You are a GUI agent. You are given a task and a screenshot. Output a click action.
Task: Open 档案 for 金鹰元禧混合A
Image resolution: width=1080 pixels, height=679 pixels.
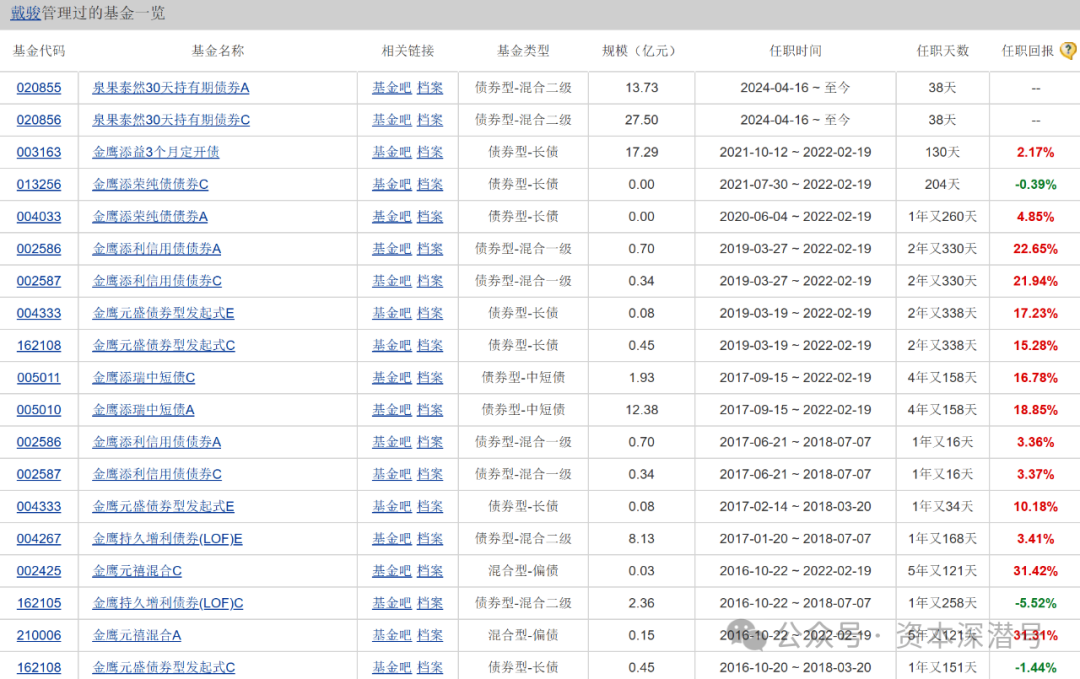point(430,635)
